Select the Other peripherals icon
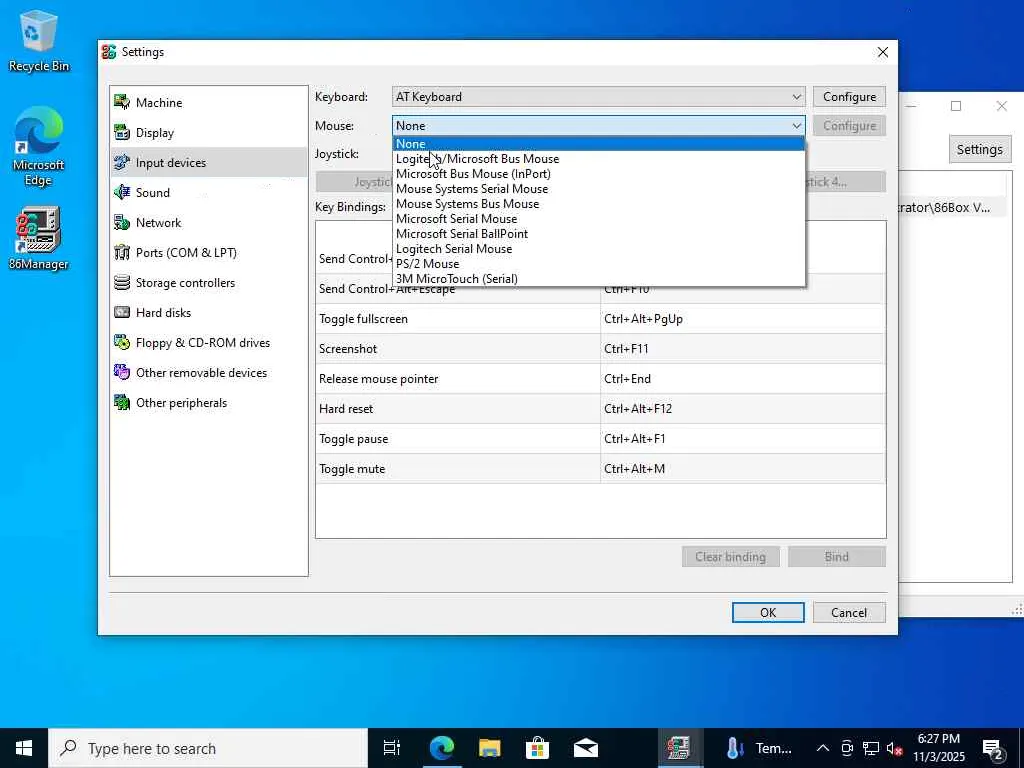 pyautogui.click(x=122, y=403)
